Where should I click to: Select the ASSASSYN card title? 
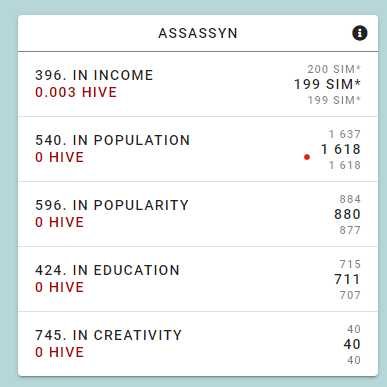(x=198, y=33)
